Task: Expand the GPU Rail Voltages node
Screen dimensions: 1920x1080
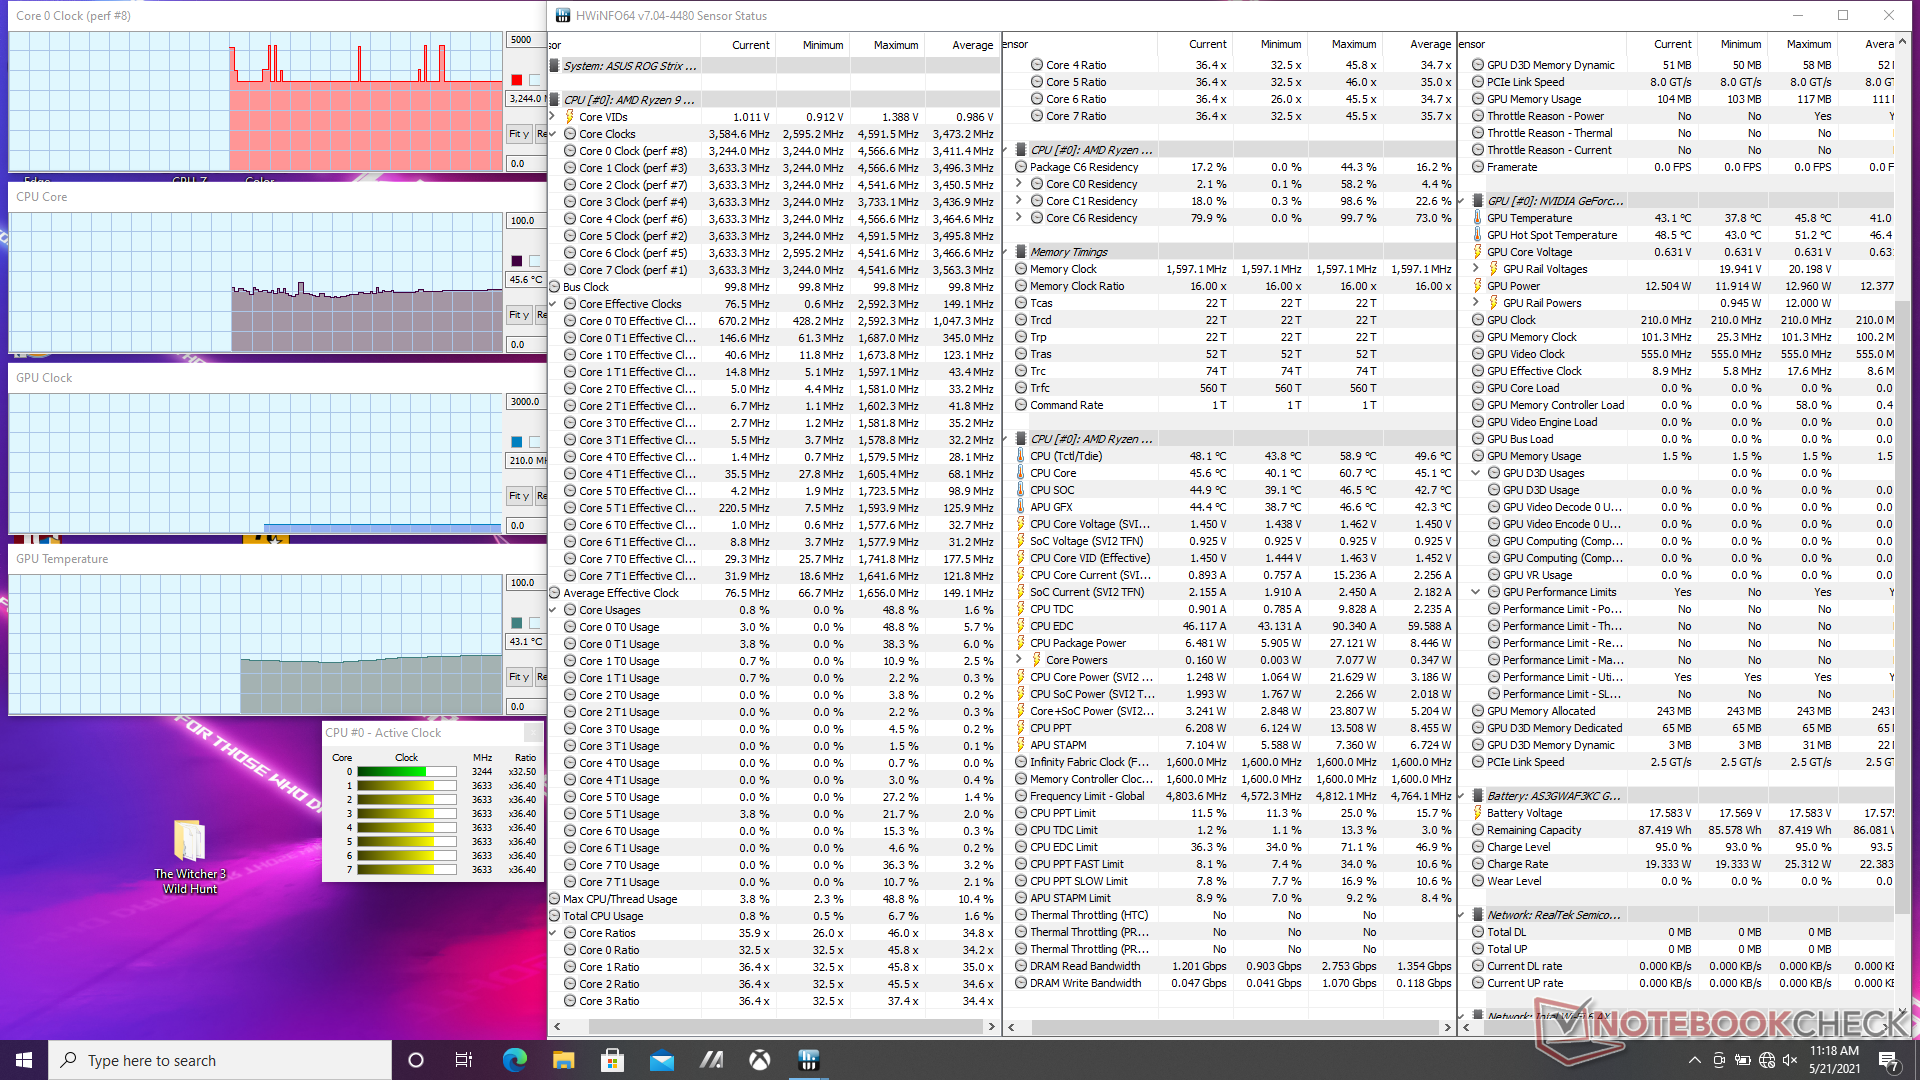Action: [x=1476, y=269]
